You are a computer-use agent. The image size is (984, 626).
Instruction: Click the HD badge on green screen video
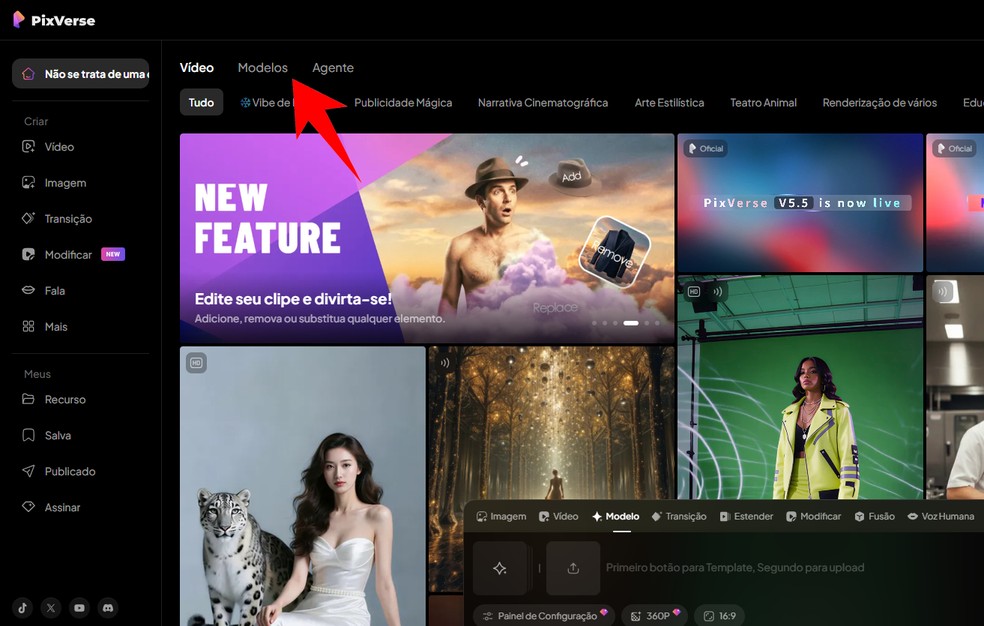[x=694, y=292]
